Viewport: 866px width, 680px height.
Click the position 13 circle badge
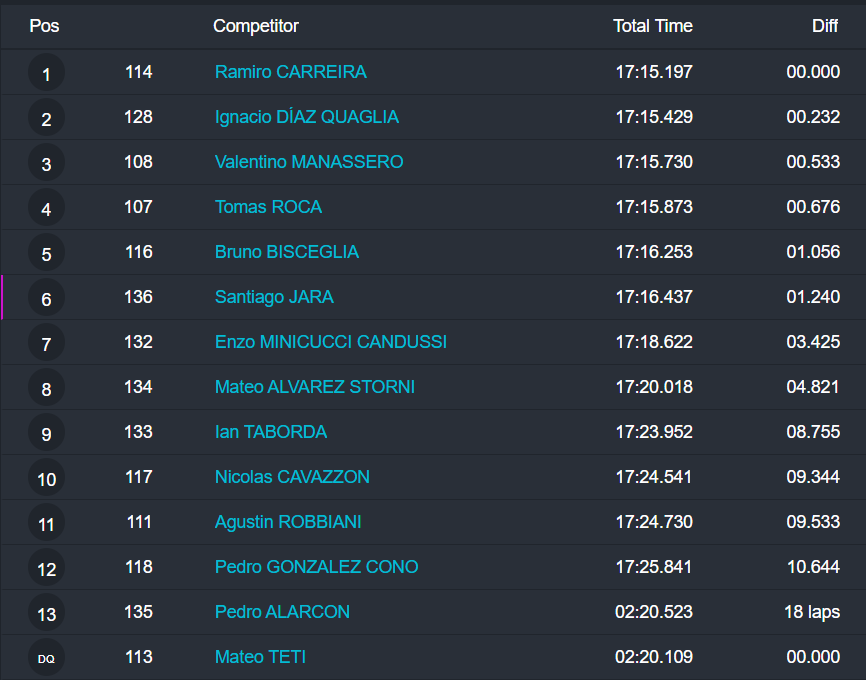click(46, 613)
